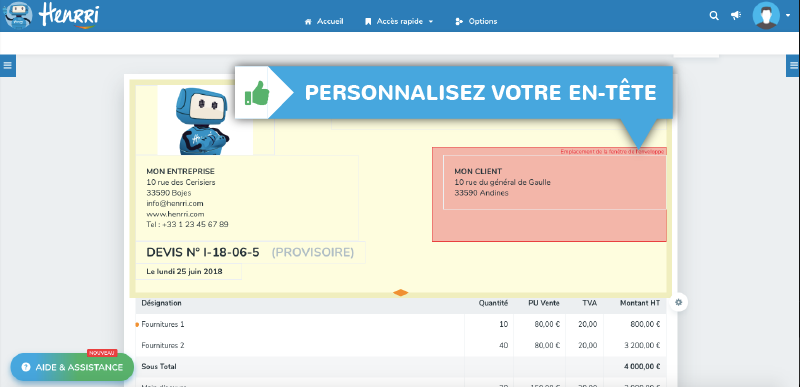The width and height of the screenshot is (800, 387).
Task: Open the right hamburger side panel
Action: point(793,65)
